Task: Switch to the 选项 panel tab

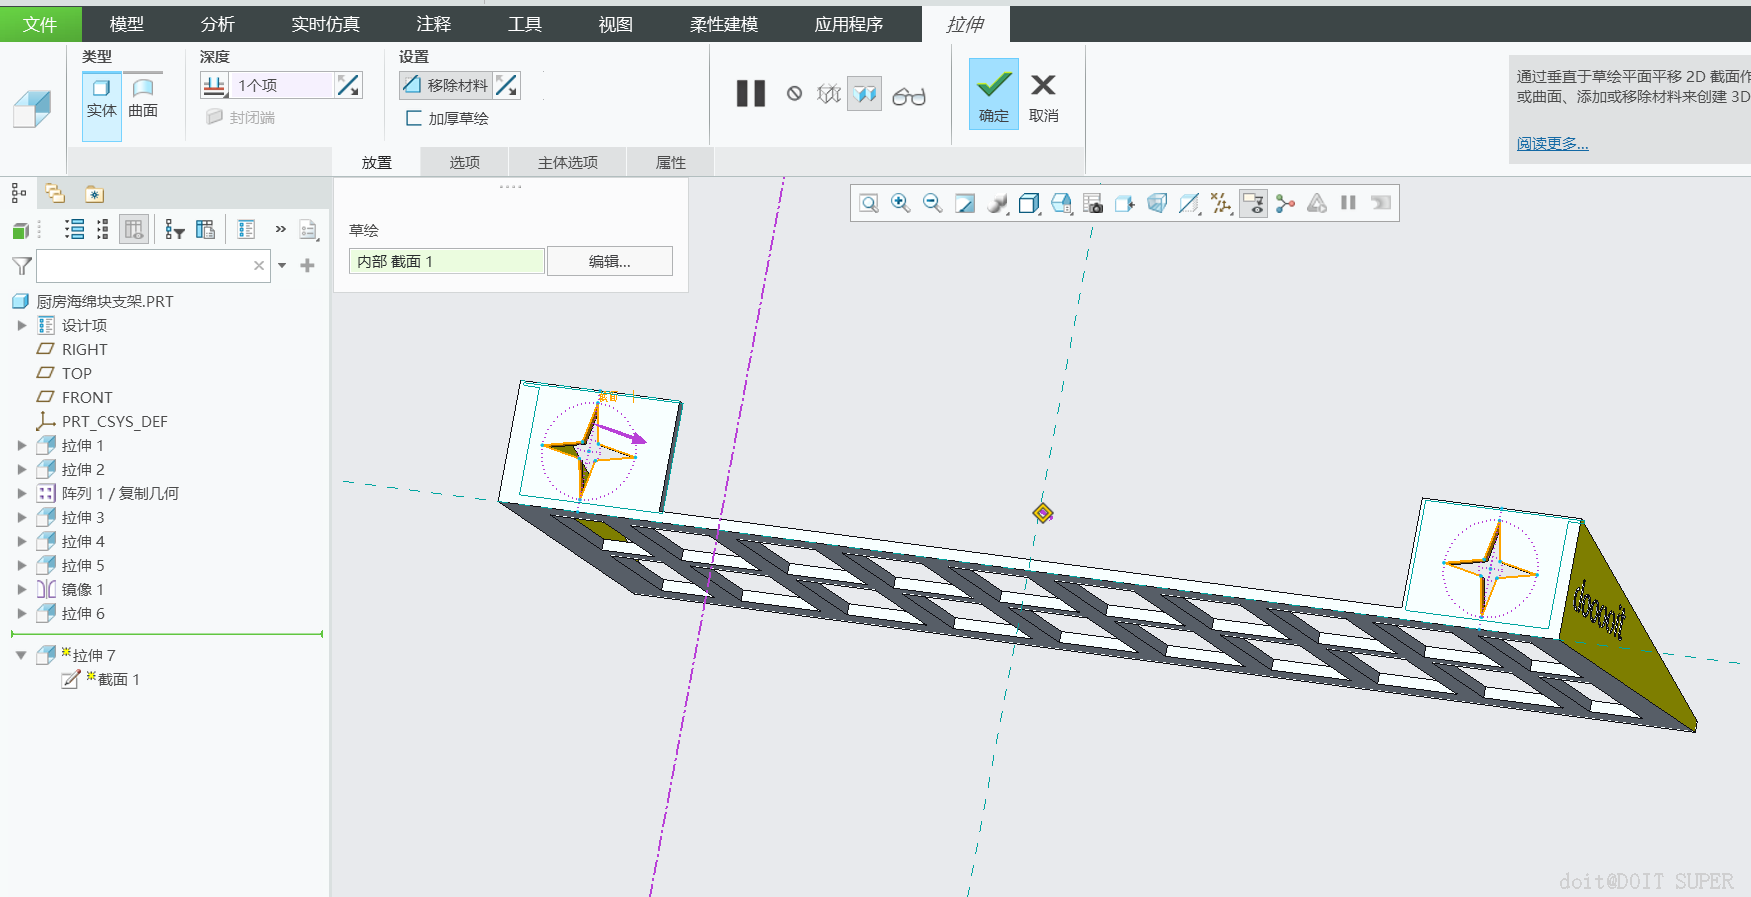Action: coord(464,162)
